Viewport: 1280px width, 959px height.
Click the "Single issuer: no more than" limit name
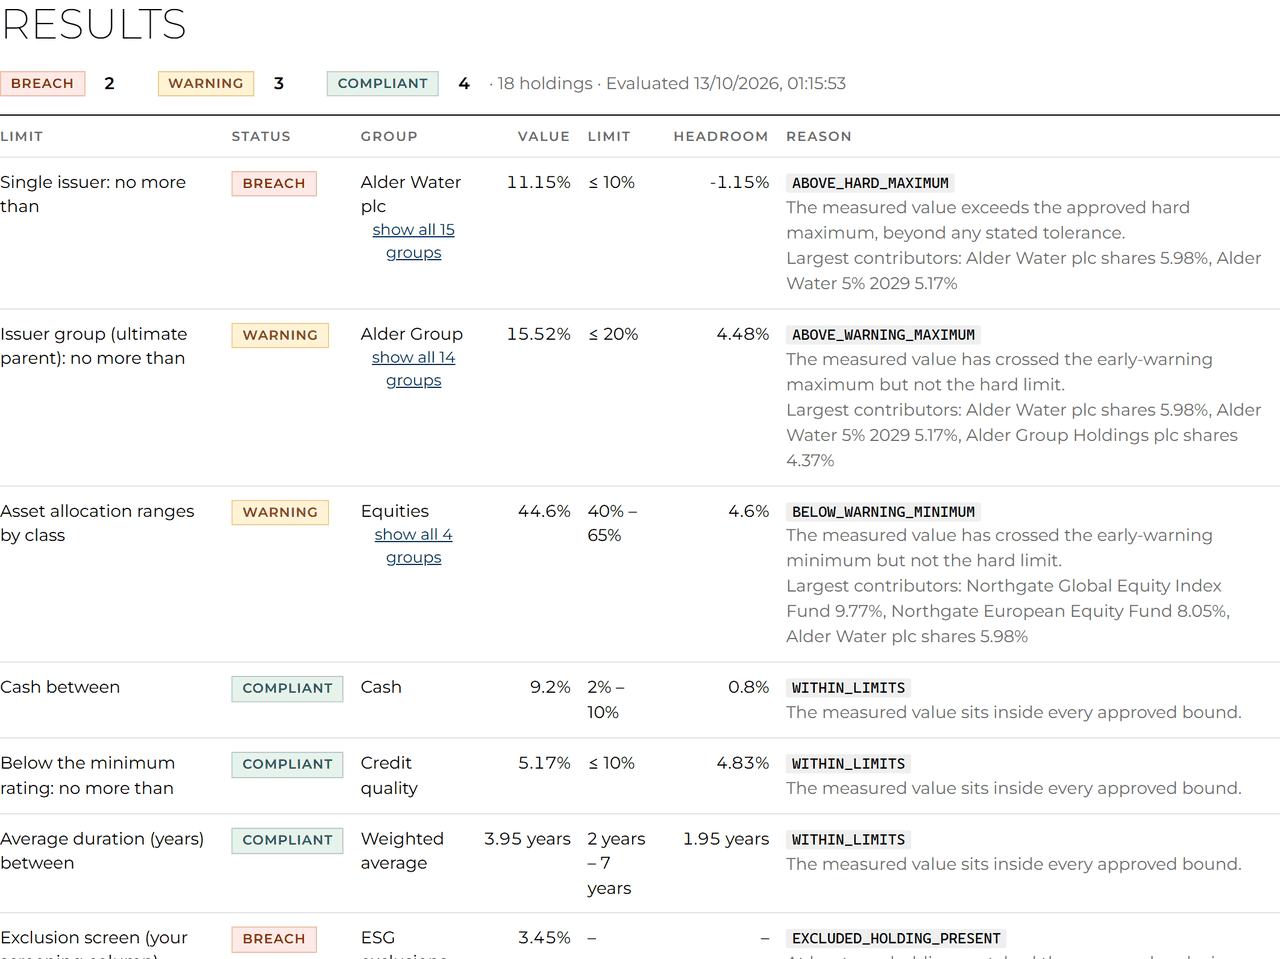coord(93,194)
